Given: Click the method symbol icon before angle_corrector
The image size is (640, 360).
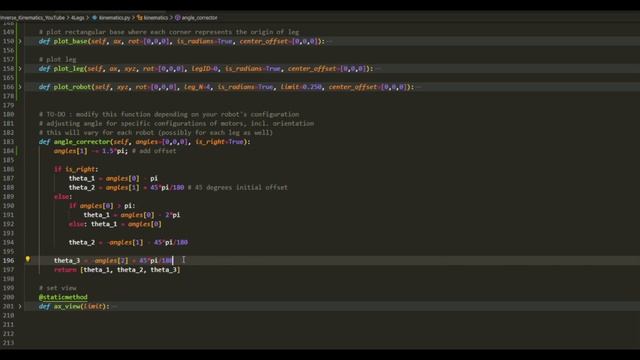Looking at the screenshot, I should (178, 18).
